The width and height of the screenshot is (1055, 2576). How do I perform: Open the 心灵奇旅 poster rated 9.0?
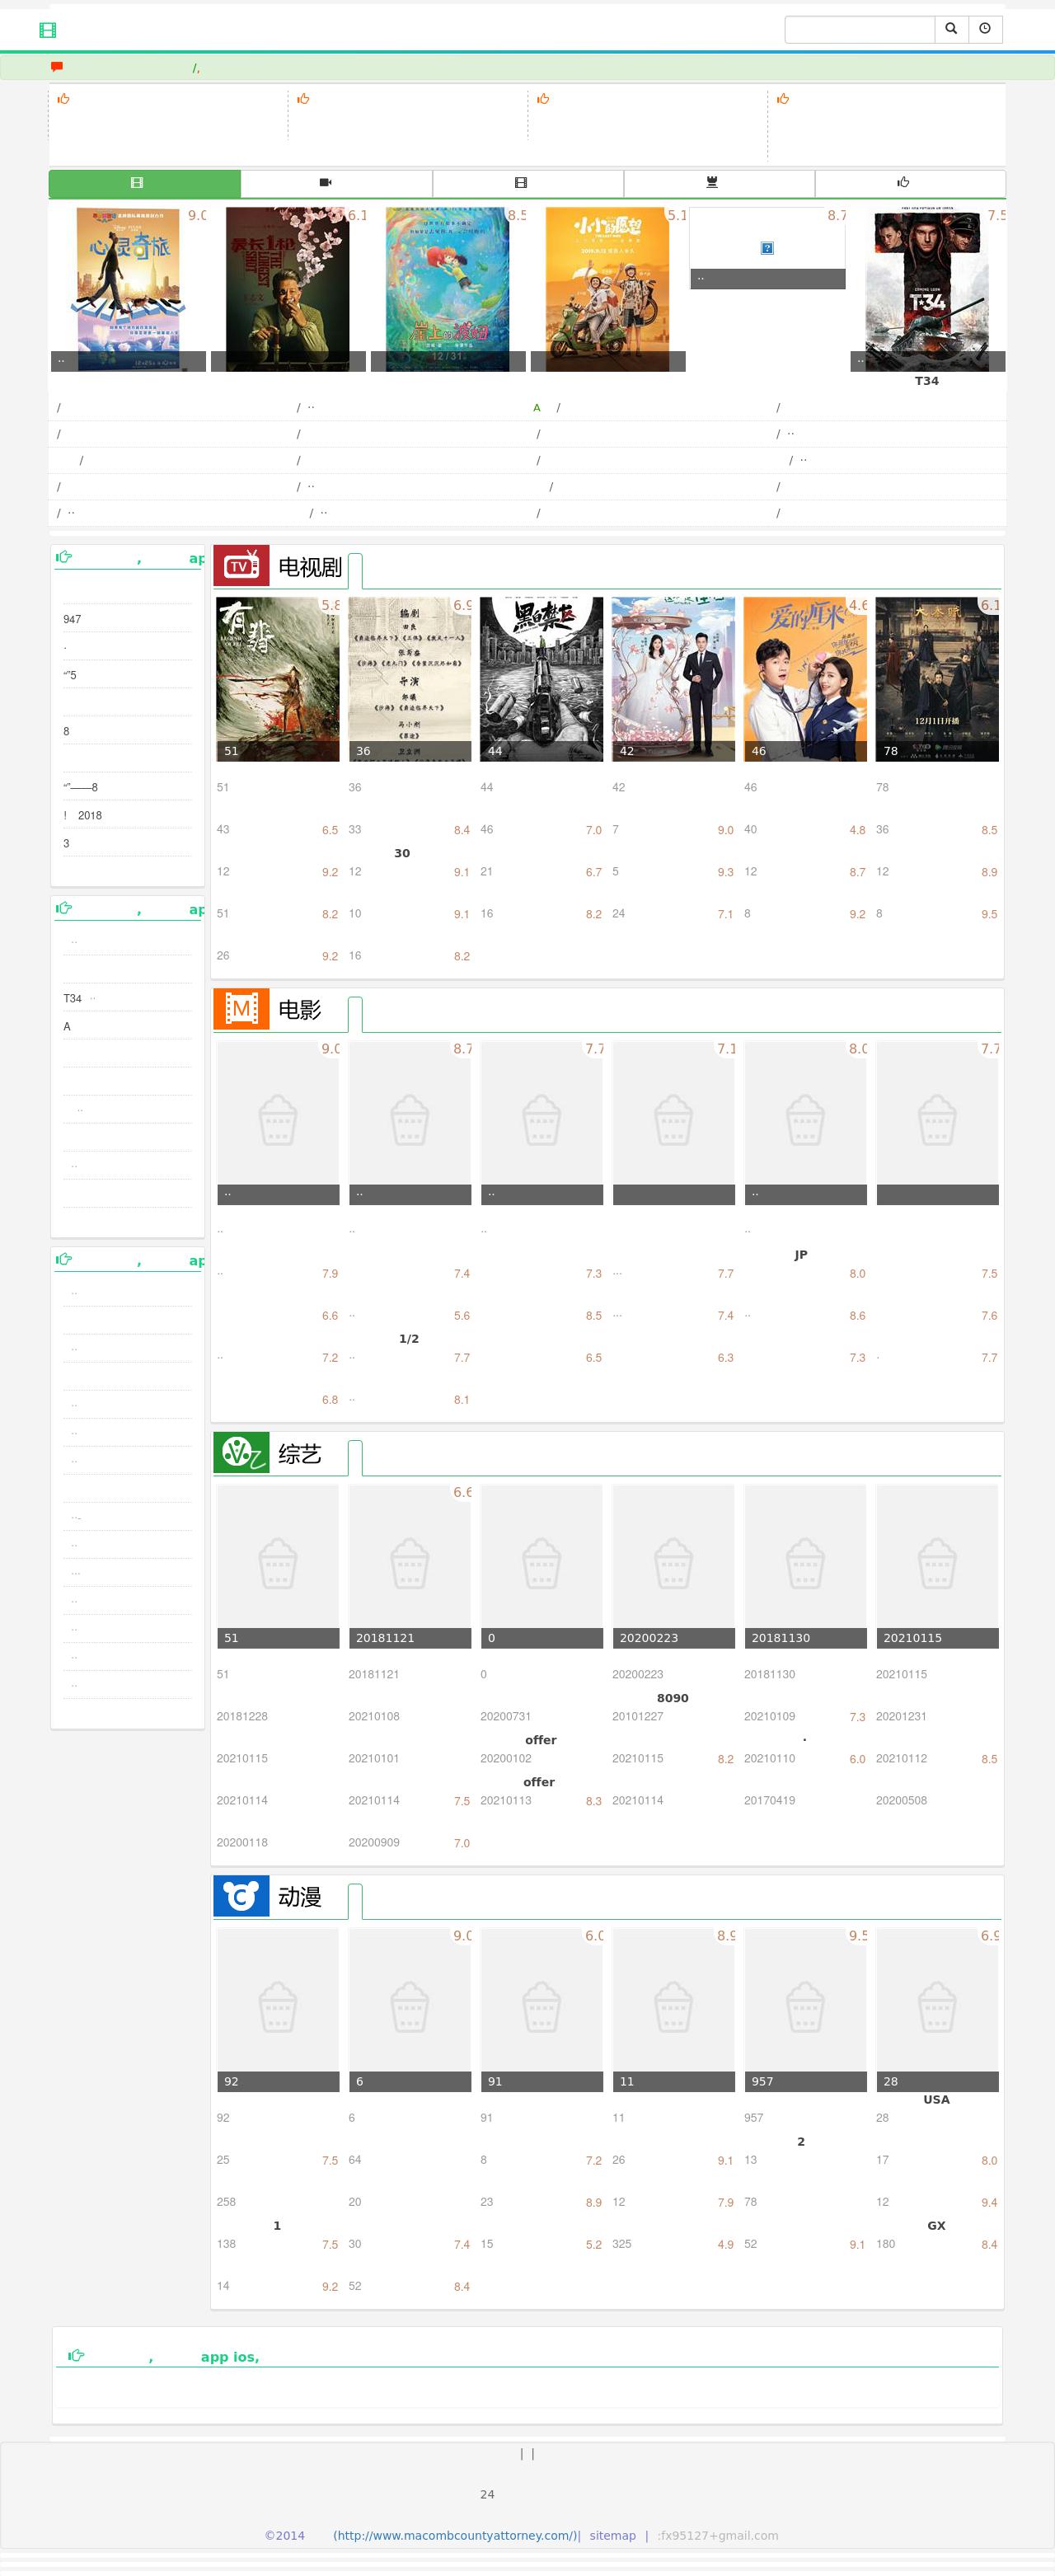click(128, 289)
